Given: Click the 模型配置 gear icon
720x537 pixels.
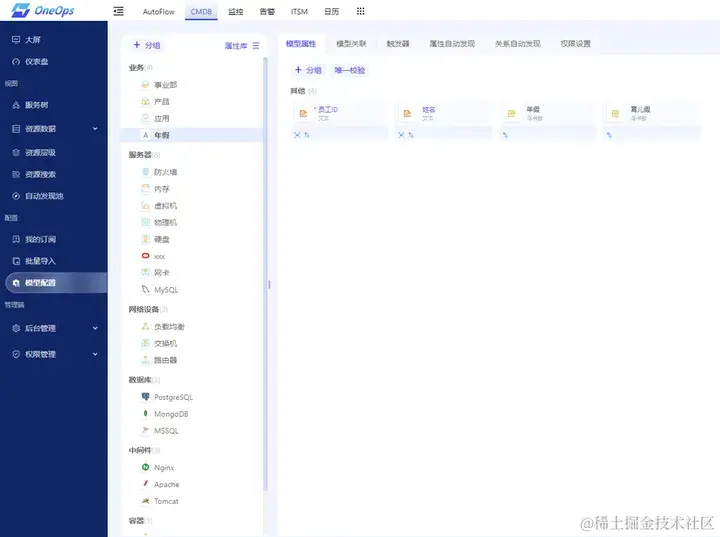Looking at the screenshot, I should (x=16, y=283).
